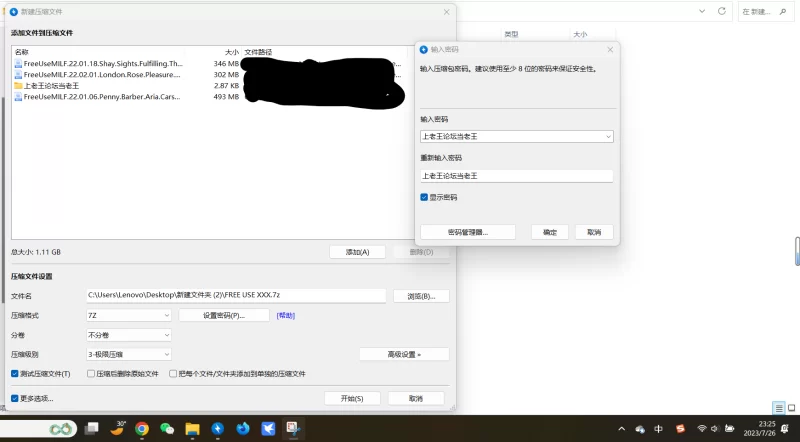Open the clock showing 23:25

tap(759, 428)
